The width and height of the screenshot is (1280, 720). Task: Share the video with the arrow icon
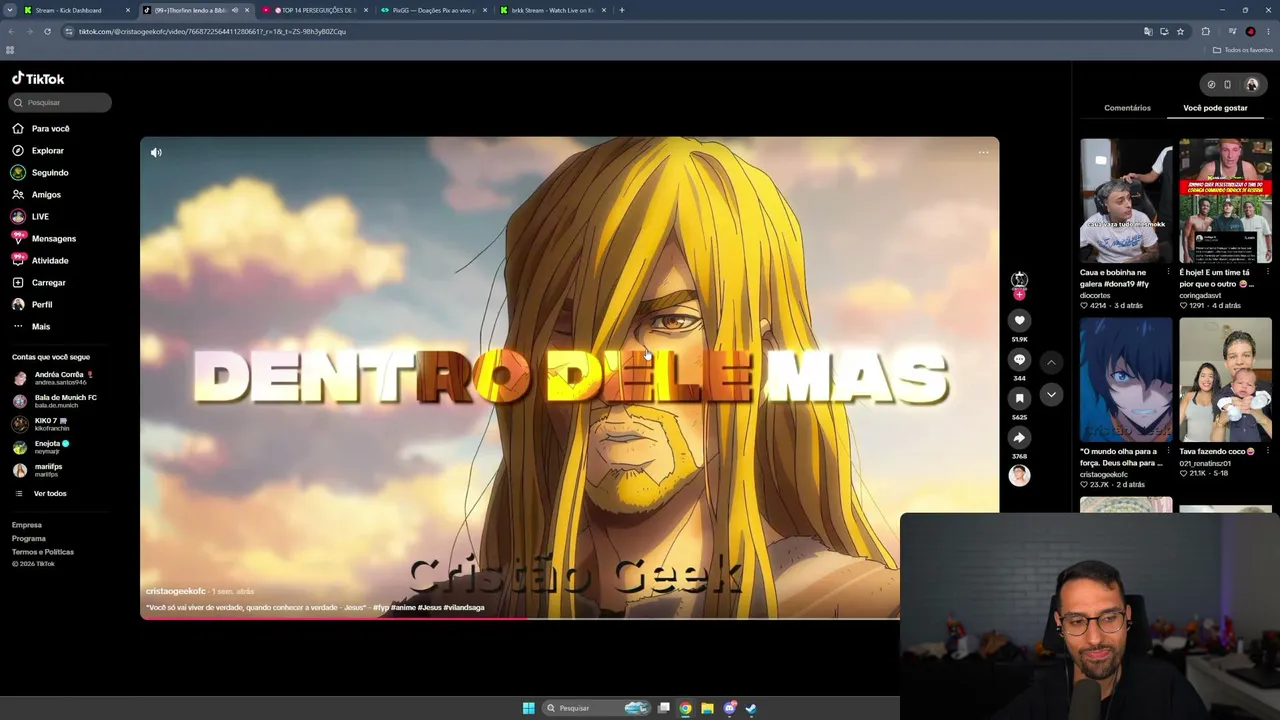tap(1019, 437)
